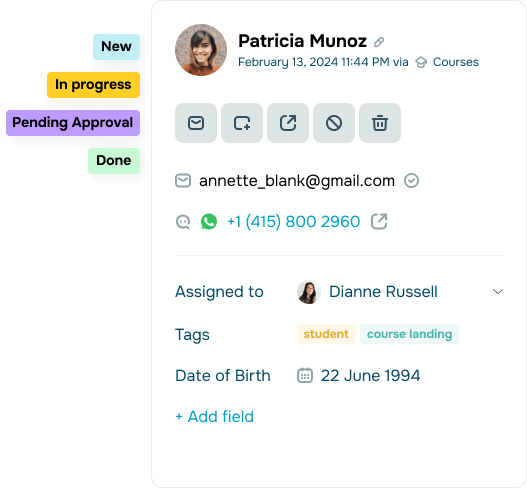Expand the Assigned to dropdown chevron
Image resolution: width=527 pixels, height=488 pixels.
click(x=498, y=291)
